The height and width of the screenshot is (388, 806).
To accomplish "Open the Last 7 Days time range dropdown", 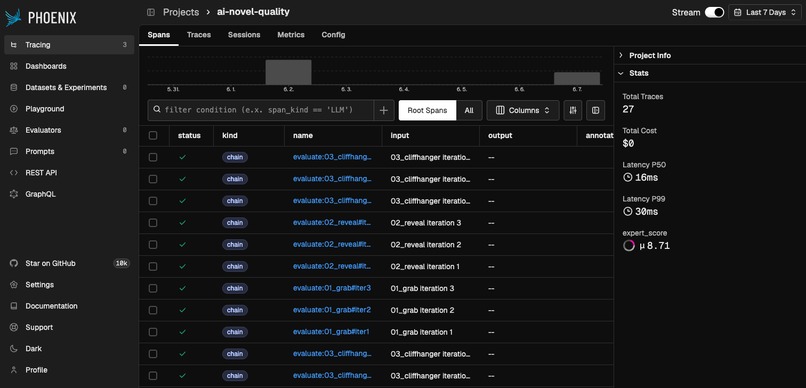I will click(x=765, y=12).
